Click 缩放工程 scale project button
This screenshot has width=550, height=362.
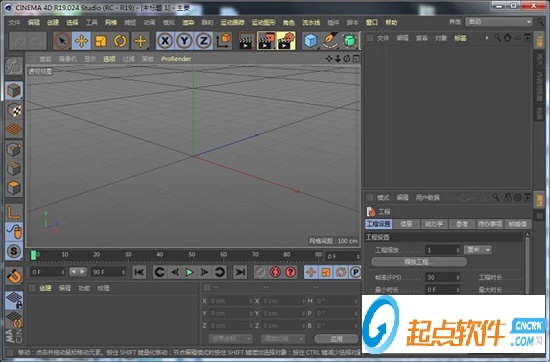point(419,262)
